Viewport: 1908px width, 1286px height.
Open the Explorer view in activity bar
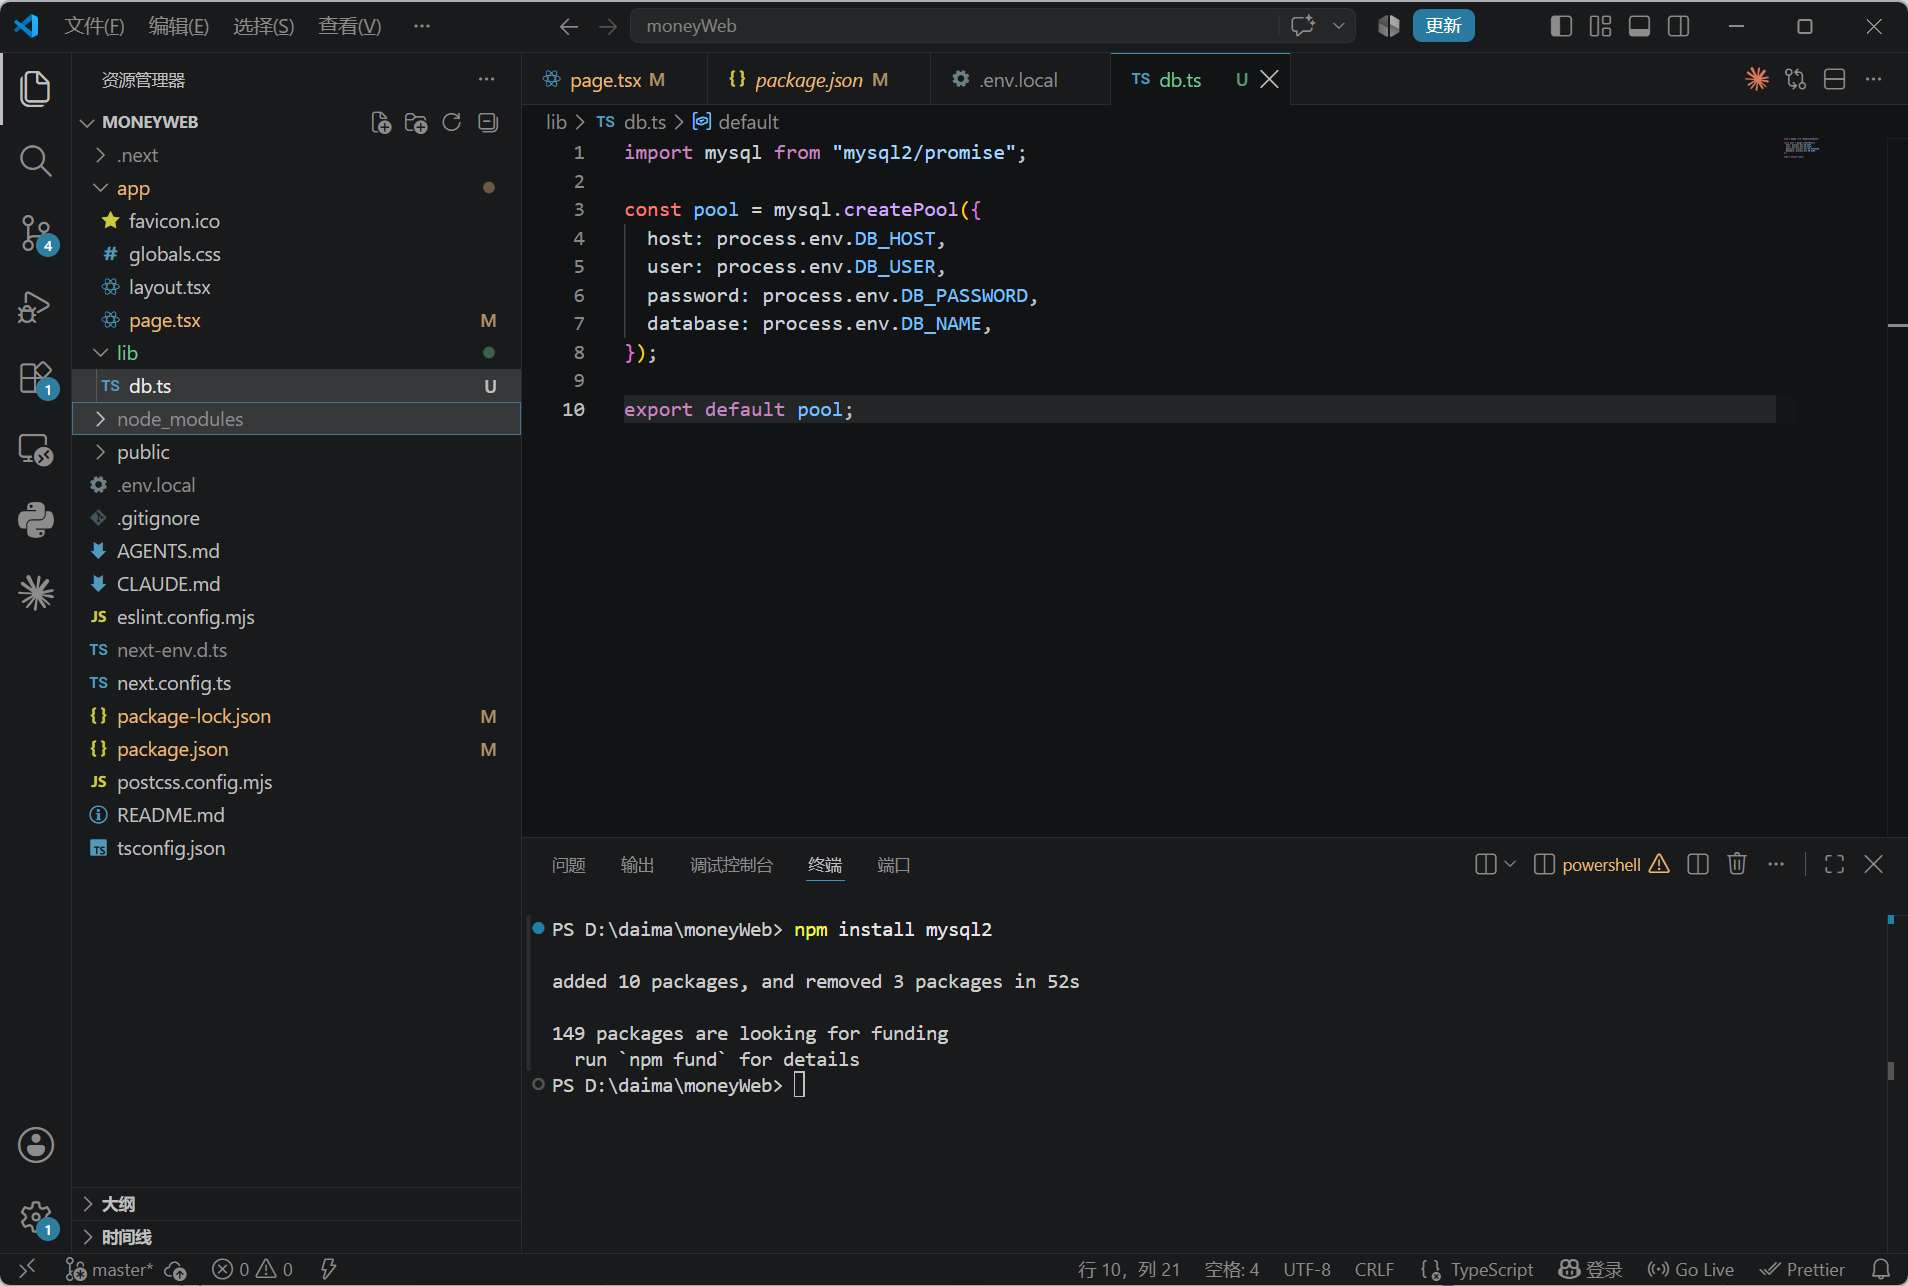tap(36, 88)
